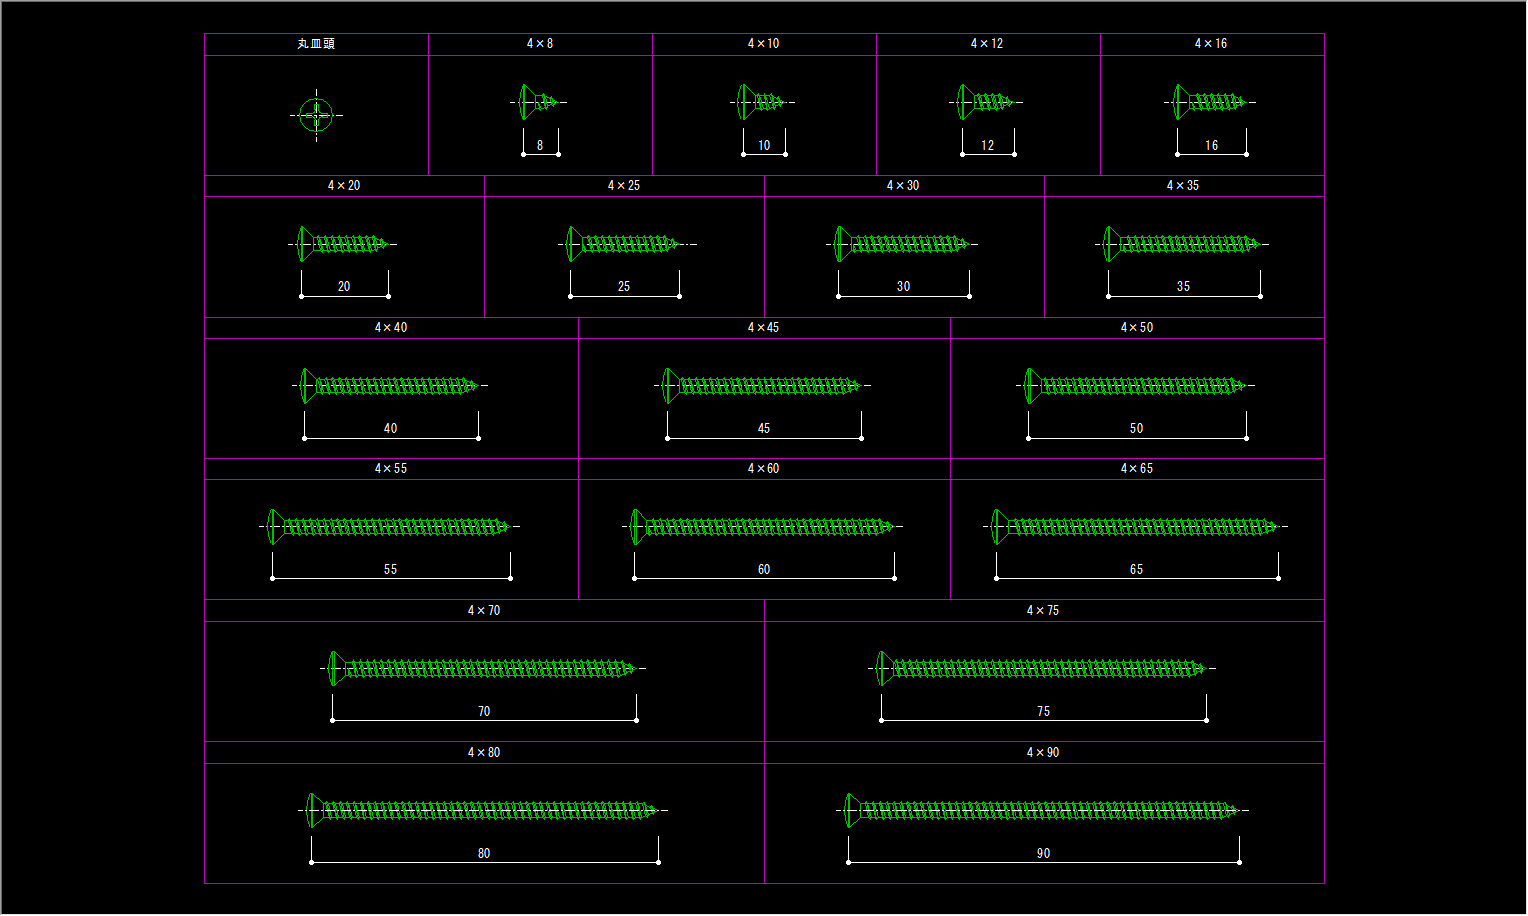Click the 4×35 header label
This screenshot has width=1528, height=916.
(1183, 186)
